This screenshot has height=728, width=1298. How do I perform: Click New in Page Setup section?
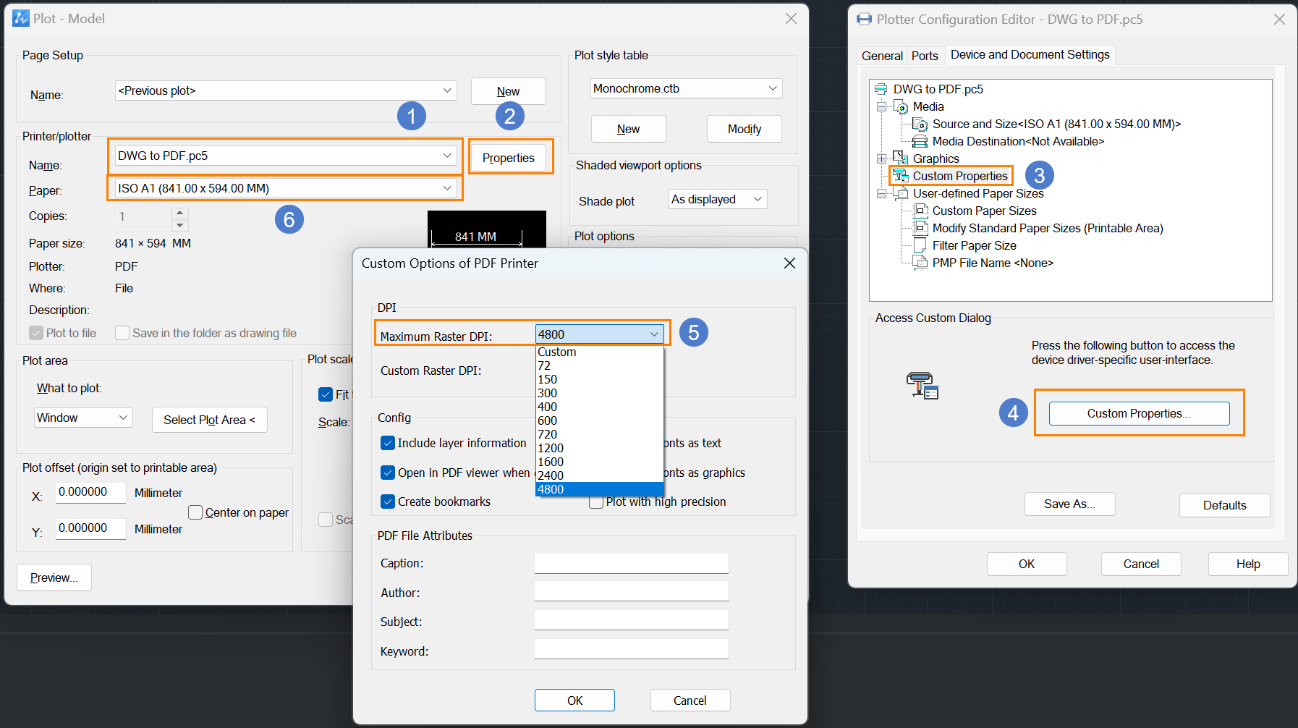[x=509, y=91]
